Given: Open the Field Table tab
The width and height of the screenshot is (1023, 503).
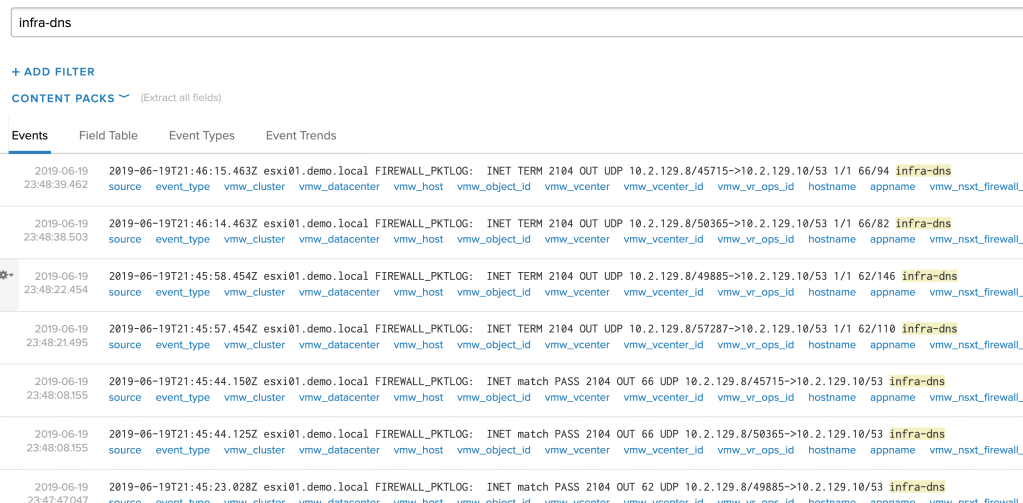Looking at the screenshot, I should (108, 136).
